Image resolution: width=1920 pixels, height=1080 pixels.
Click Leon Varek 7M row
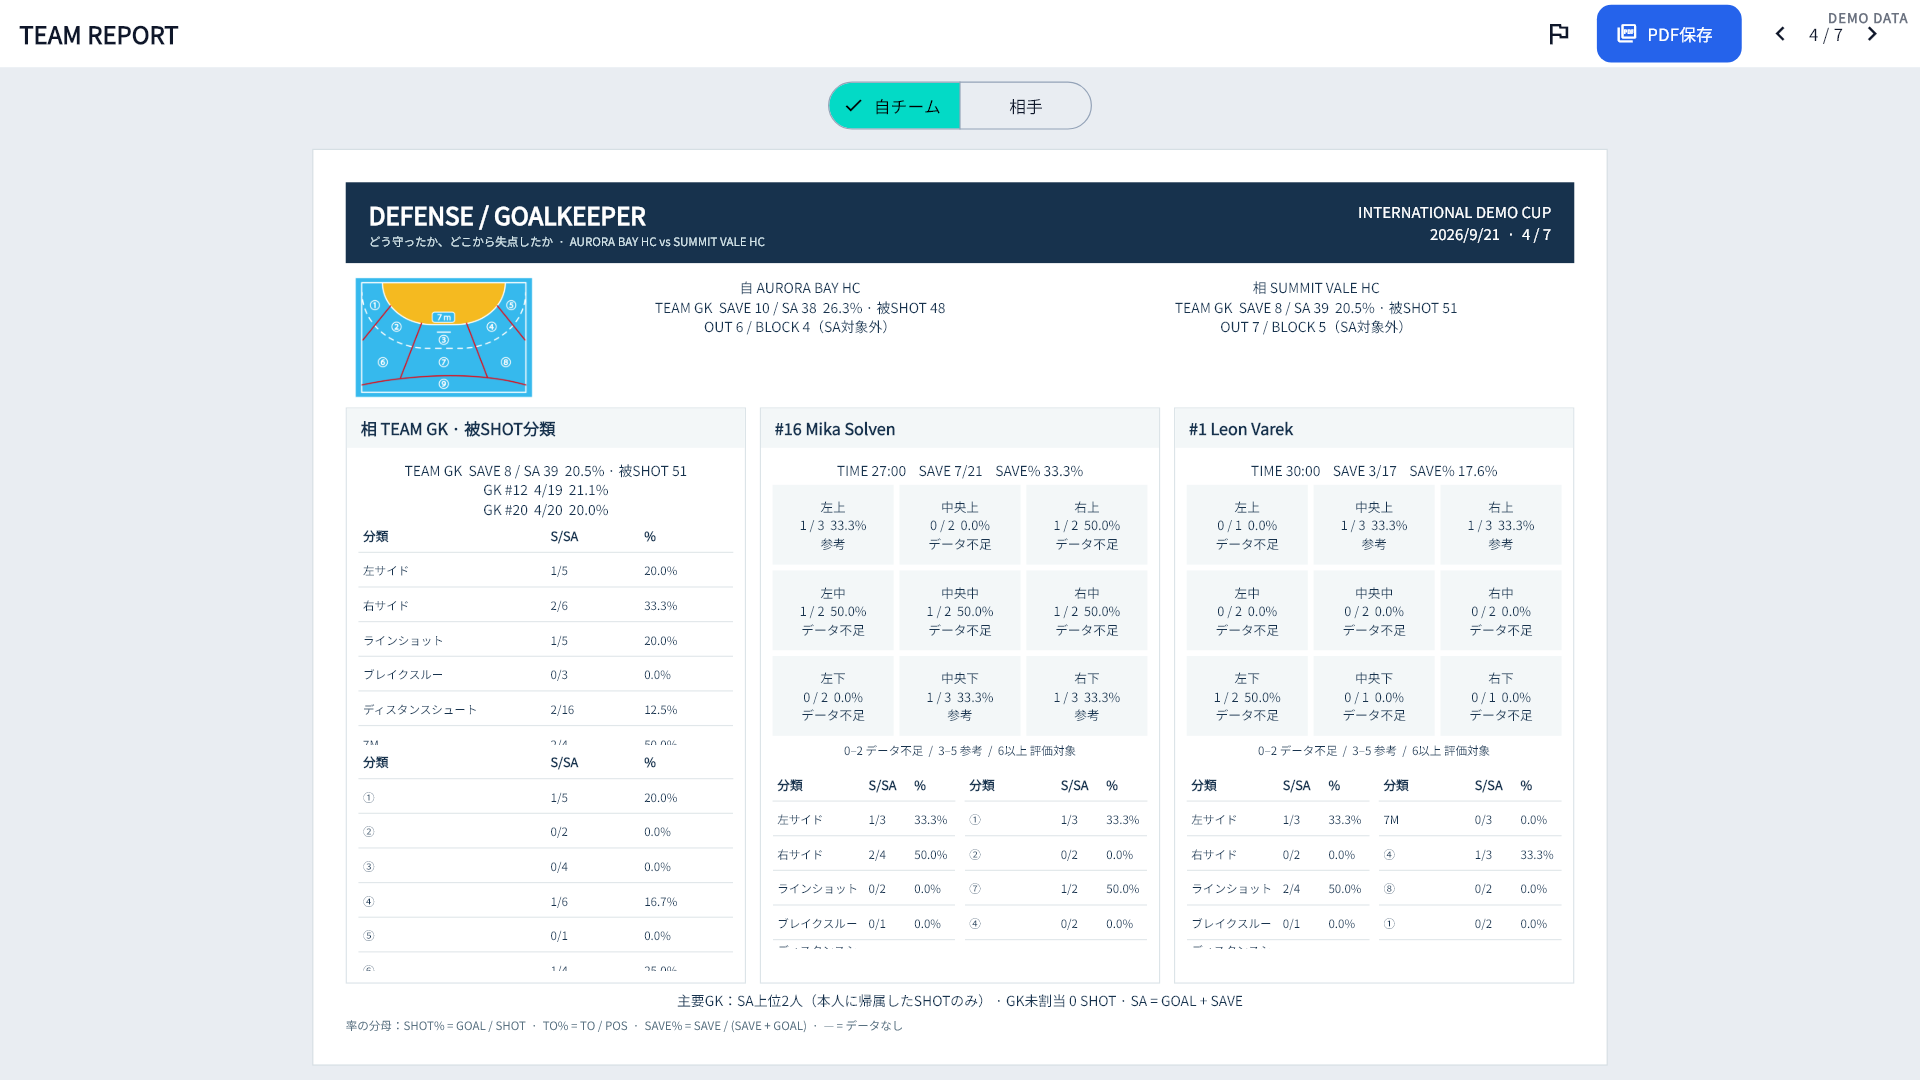click(1470, 820)
